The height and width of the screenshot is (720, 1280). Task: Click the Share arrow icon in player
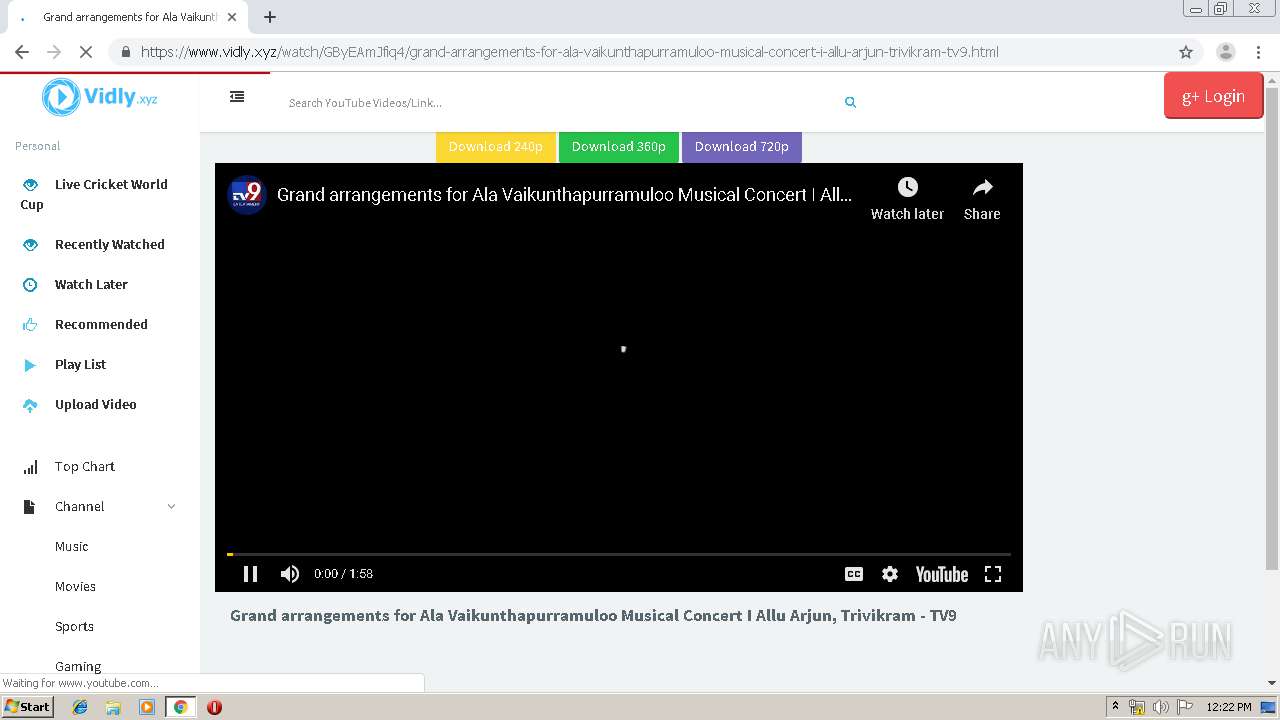click(x=982, y=187)
